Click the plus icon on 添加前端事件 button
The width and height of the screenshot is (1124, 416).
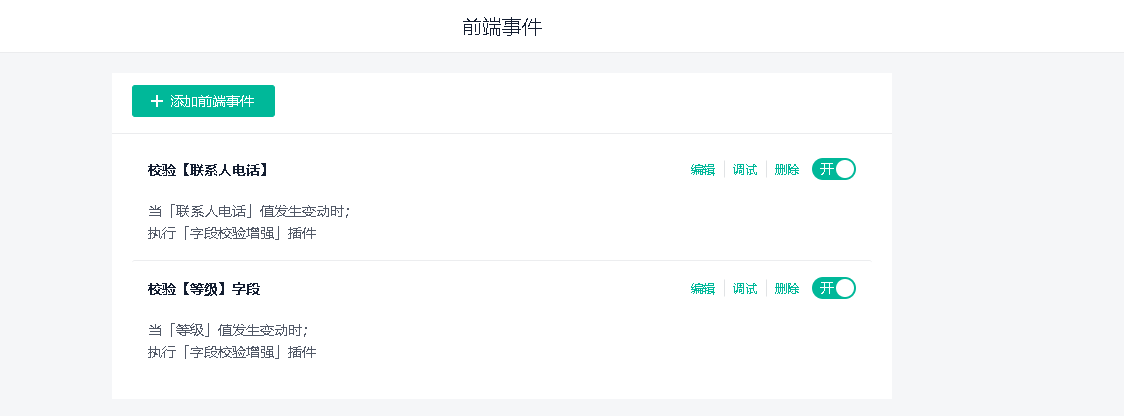pos(157,101)
